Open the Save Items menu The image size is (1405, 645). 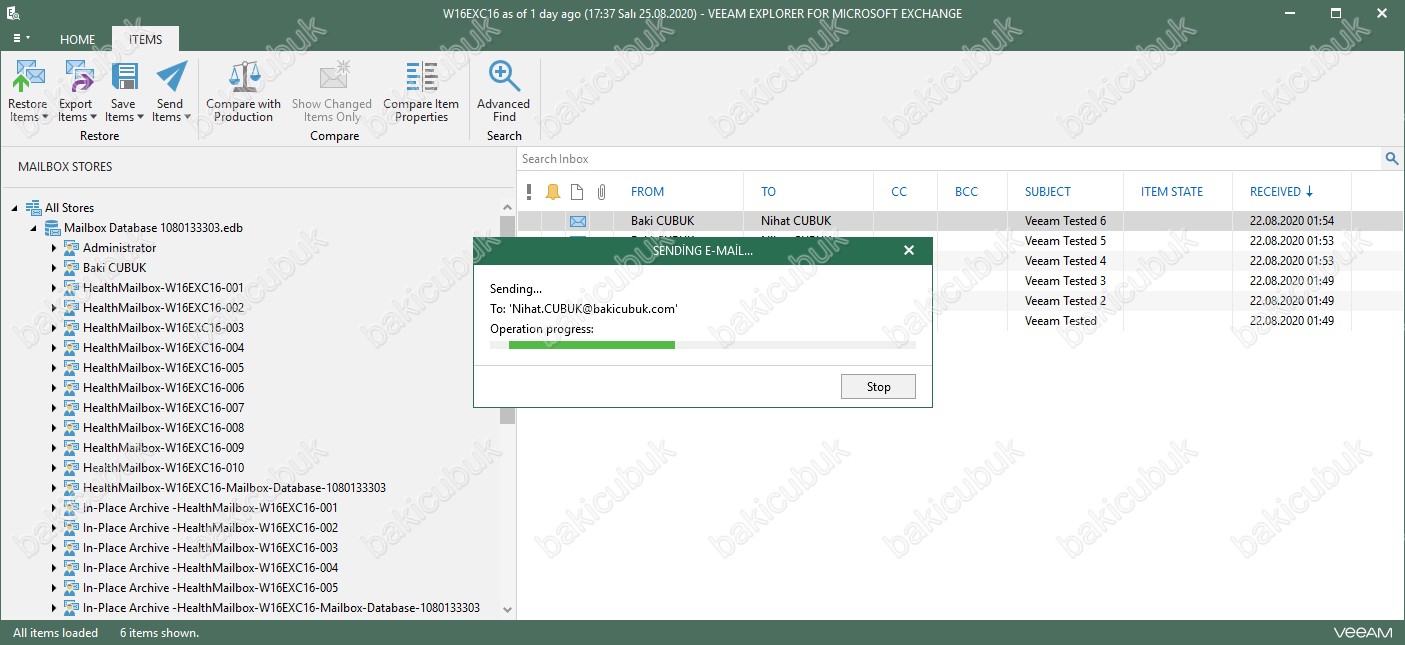click(x=124, y=92)
